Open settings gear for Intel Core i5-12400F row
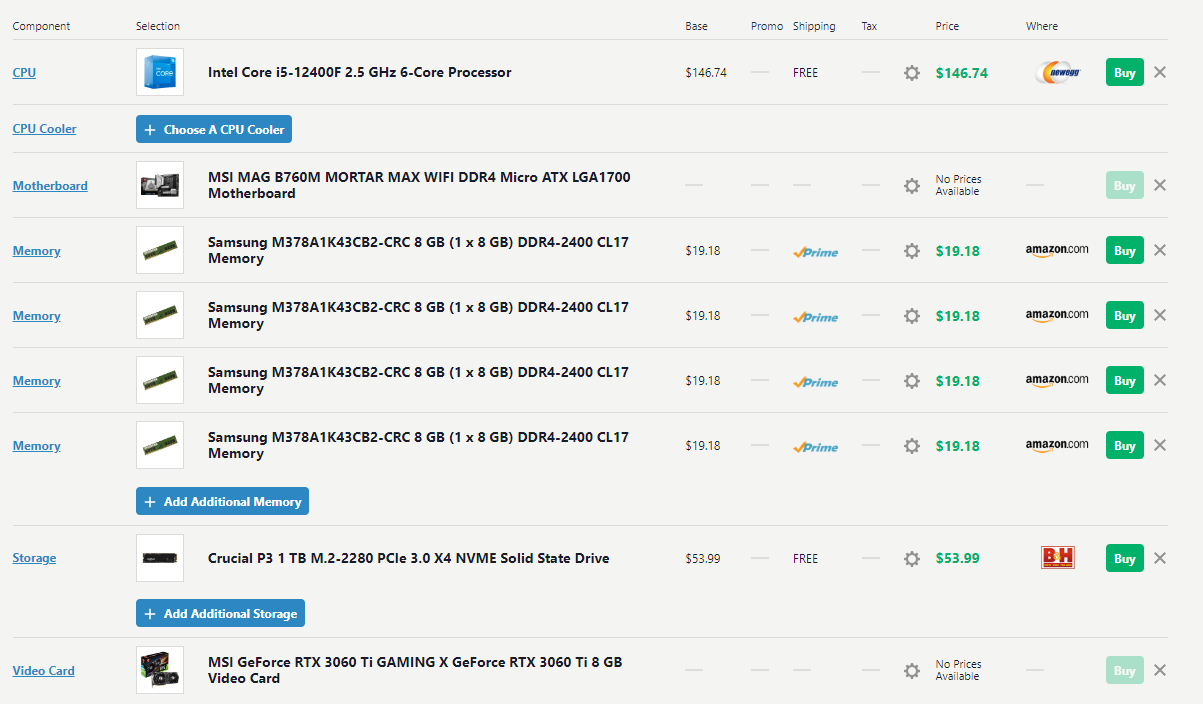Screen dimensions: 1203x704 point(911,73)
